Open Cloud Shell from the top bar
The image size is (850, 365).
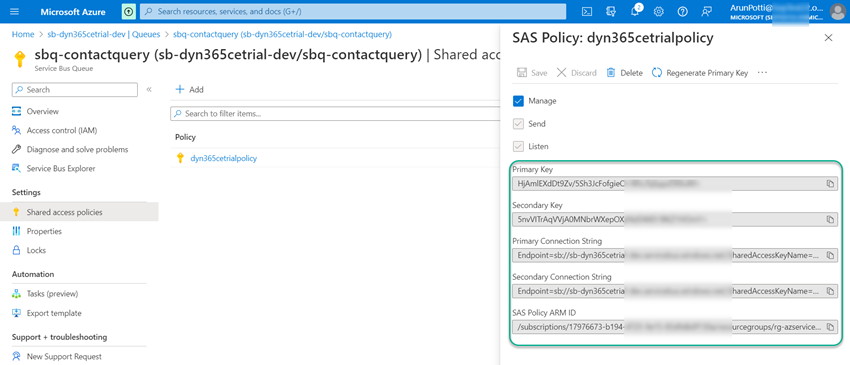click(x=587, y=11)
